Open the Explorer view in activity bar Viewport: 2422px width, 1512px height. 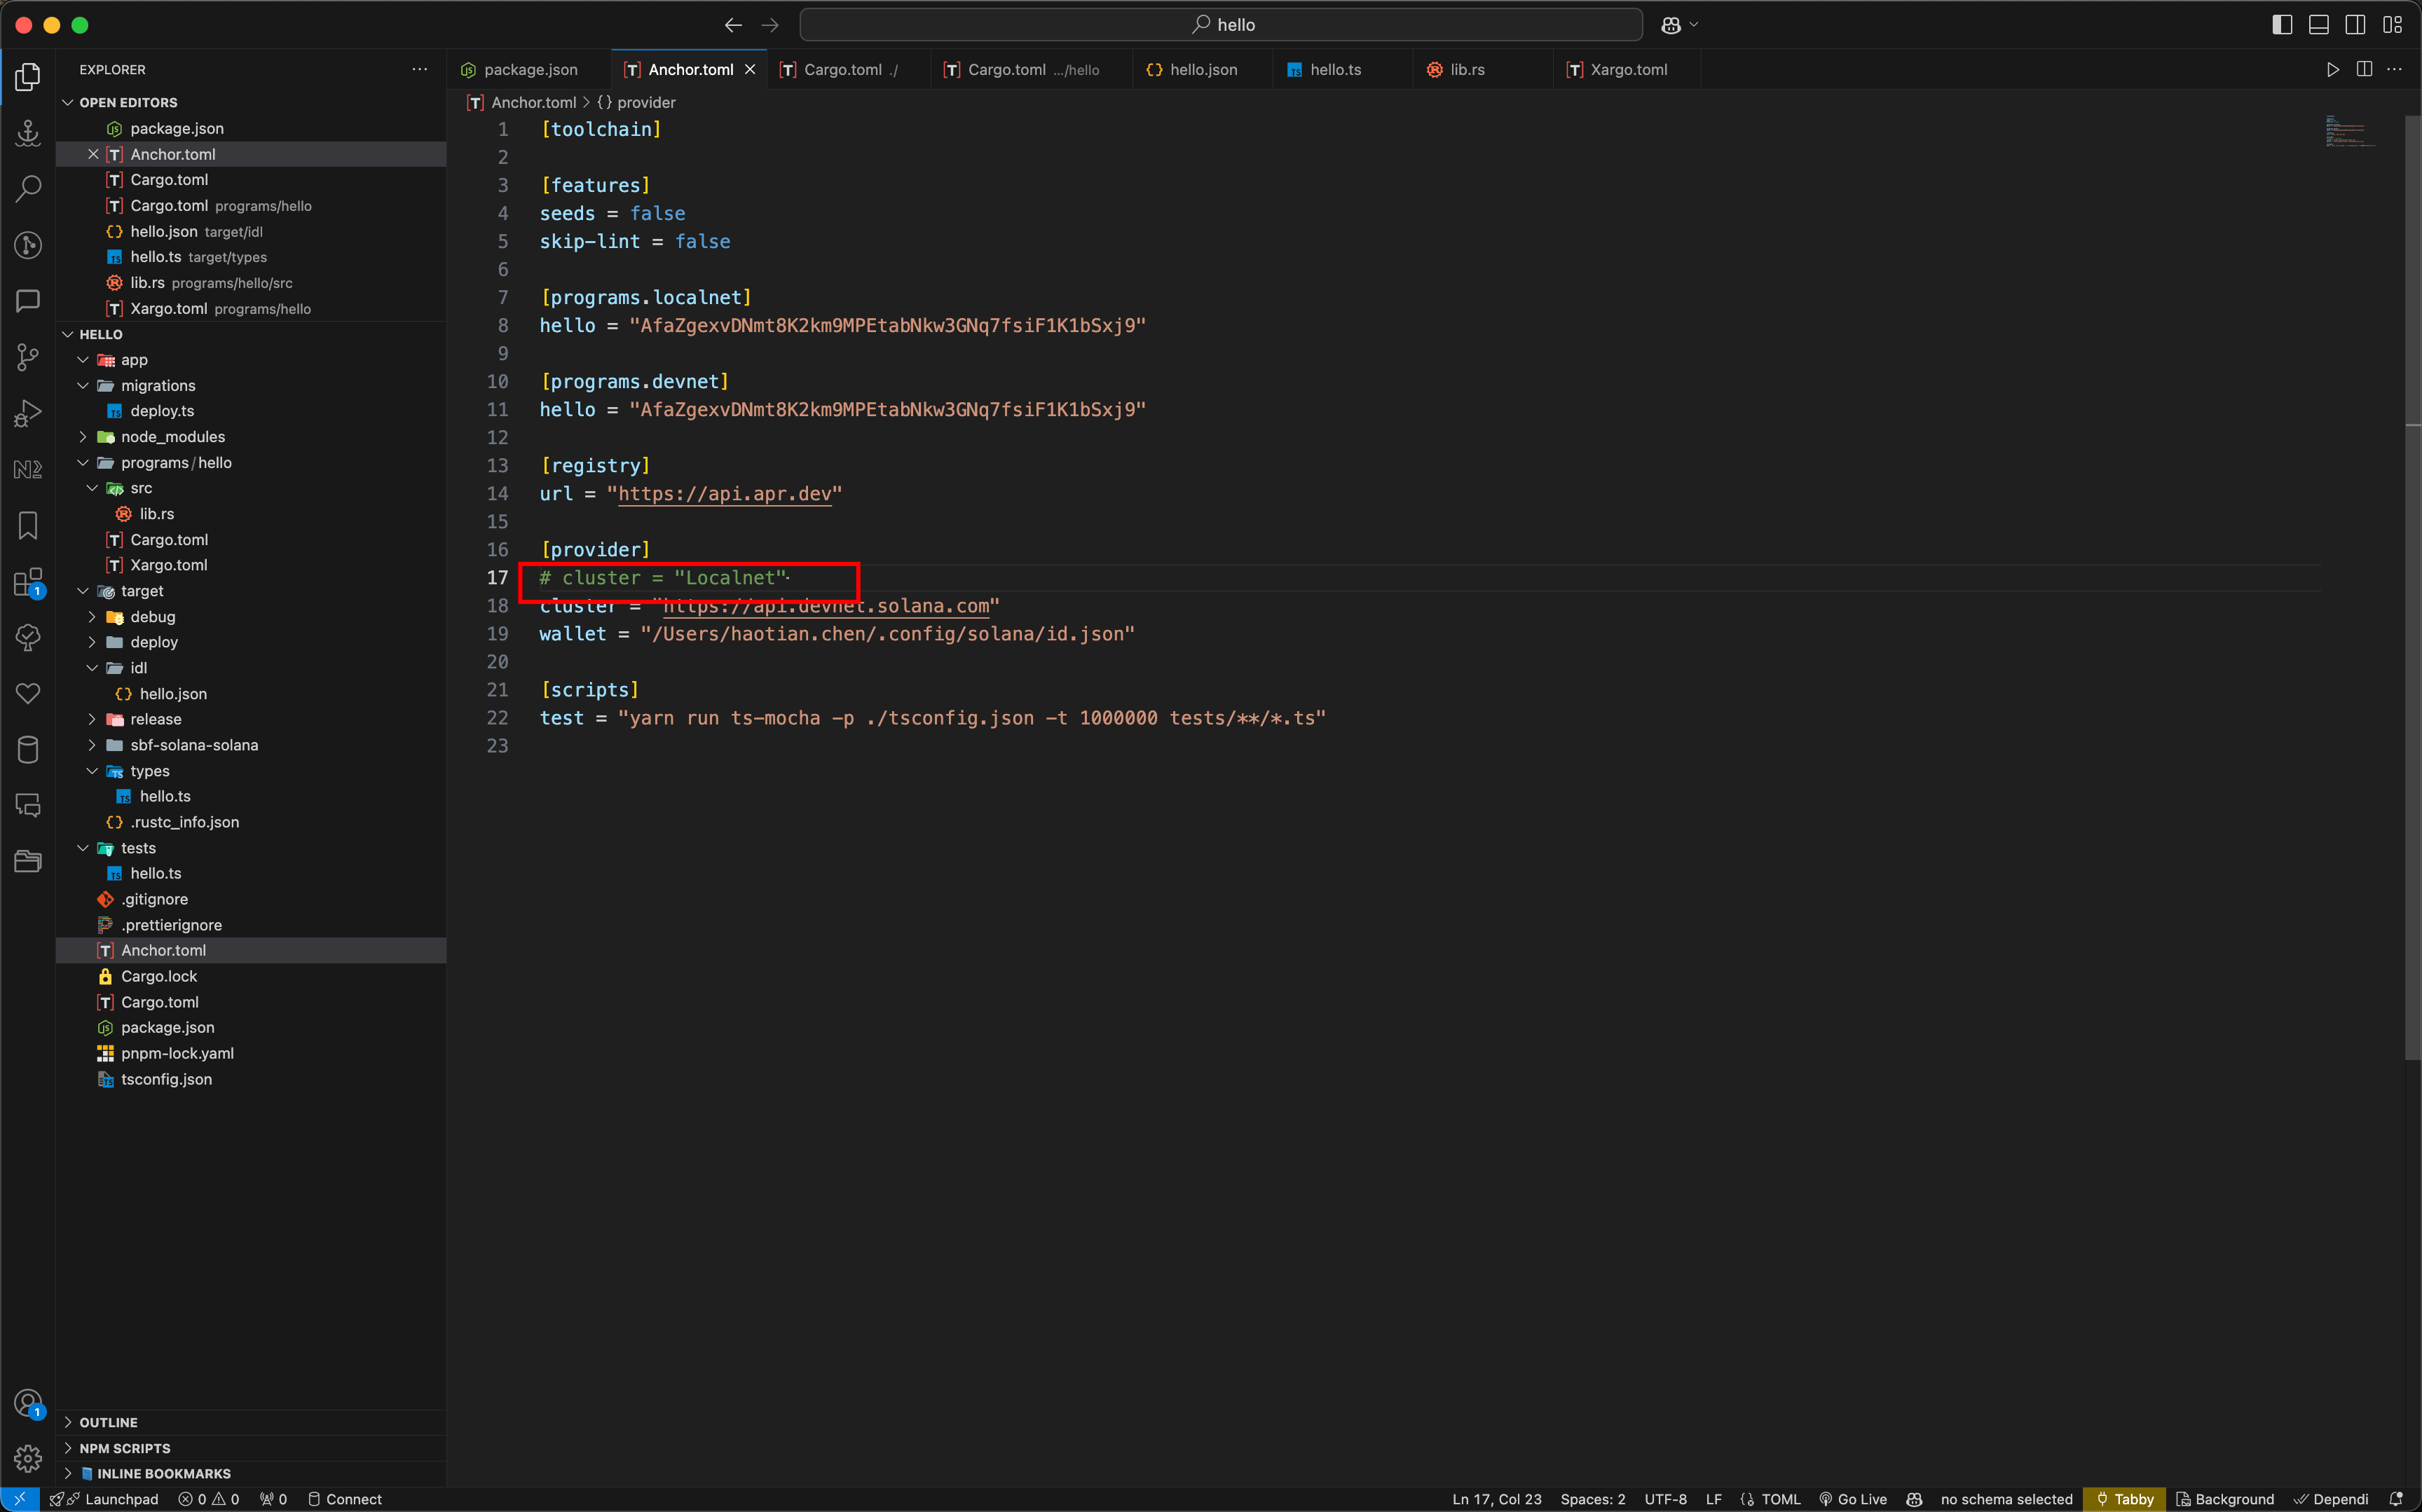point(28,77)
